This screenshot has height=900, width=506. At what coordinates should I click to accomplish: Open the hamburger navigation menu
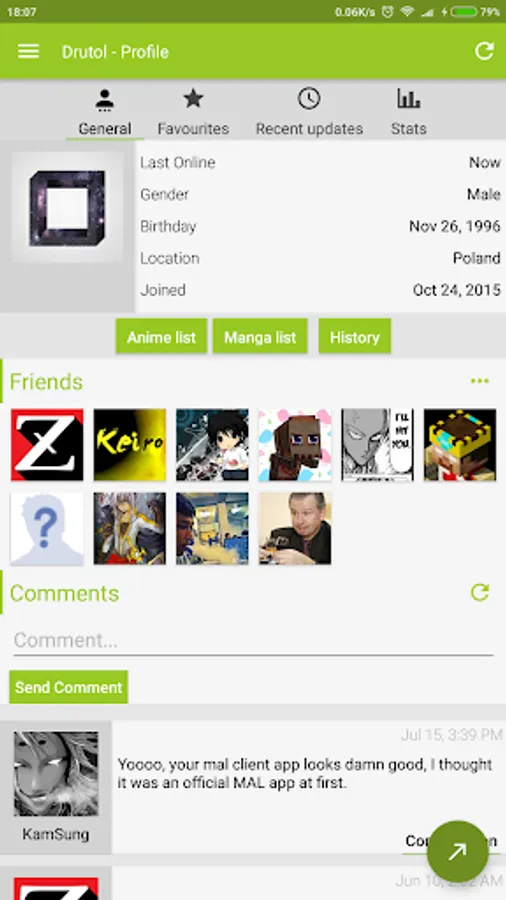28,52
